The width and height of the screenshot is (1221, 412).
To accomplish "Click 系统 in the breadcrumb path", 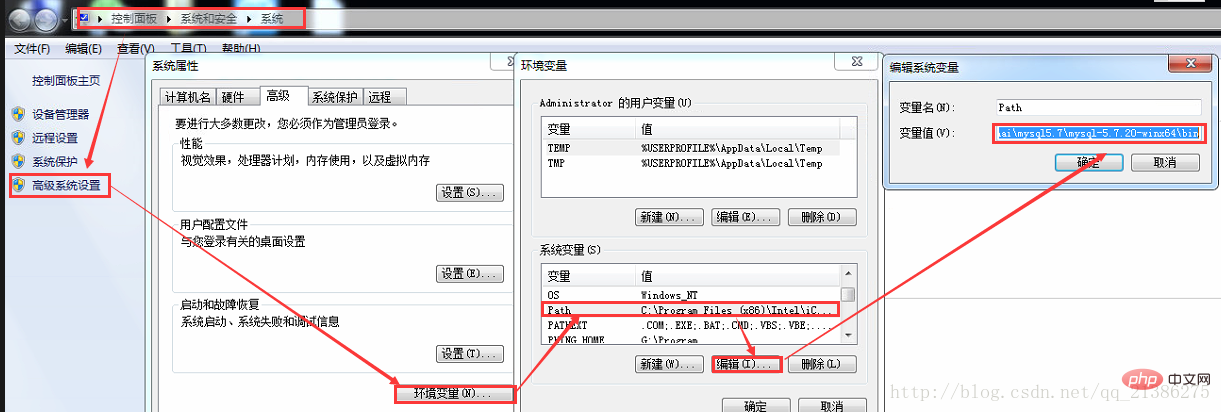I will click(272, 19).
